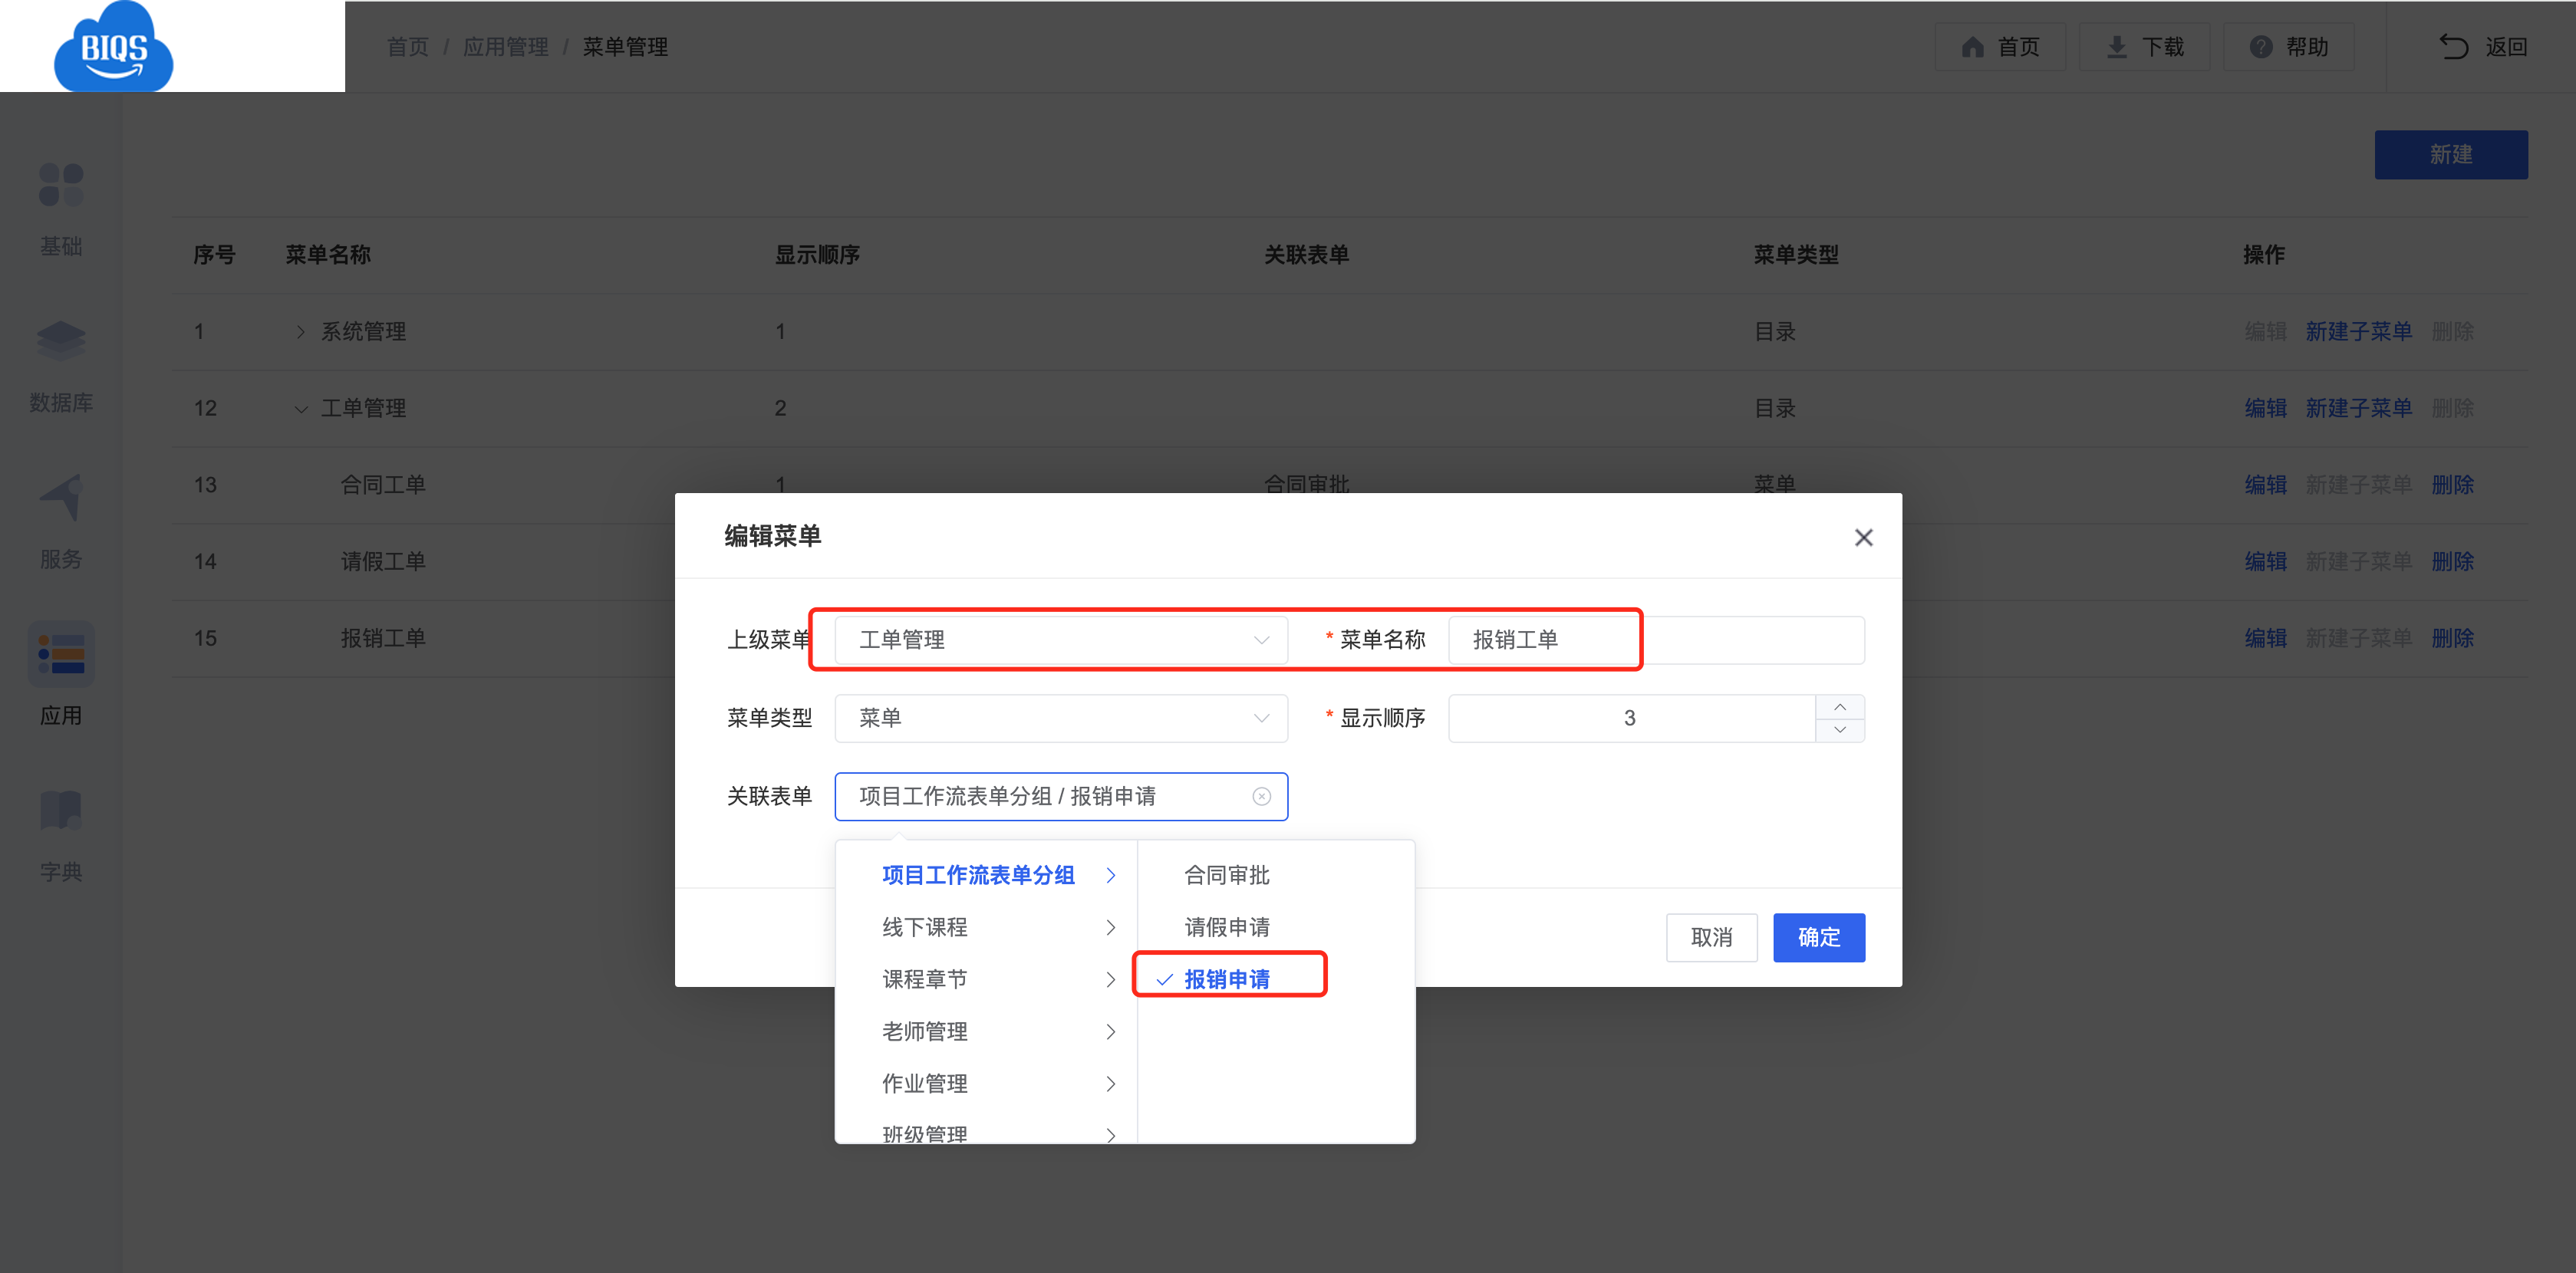
Task: Click the 首页 home button in header
Action: (1999, 47)
